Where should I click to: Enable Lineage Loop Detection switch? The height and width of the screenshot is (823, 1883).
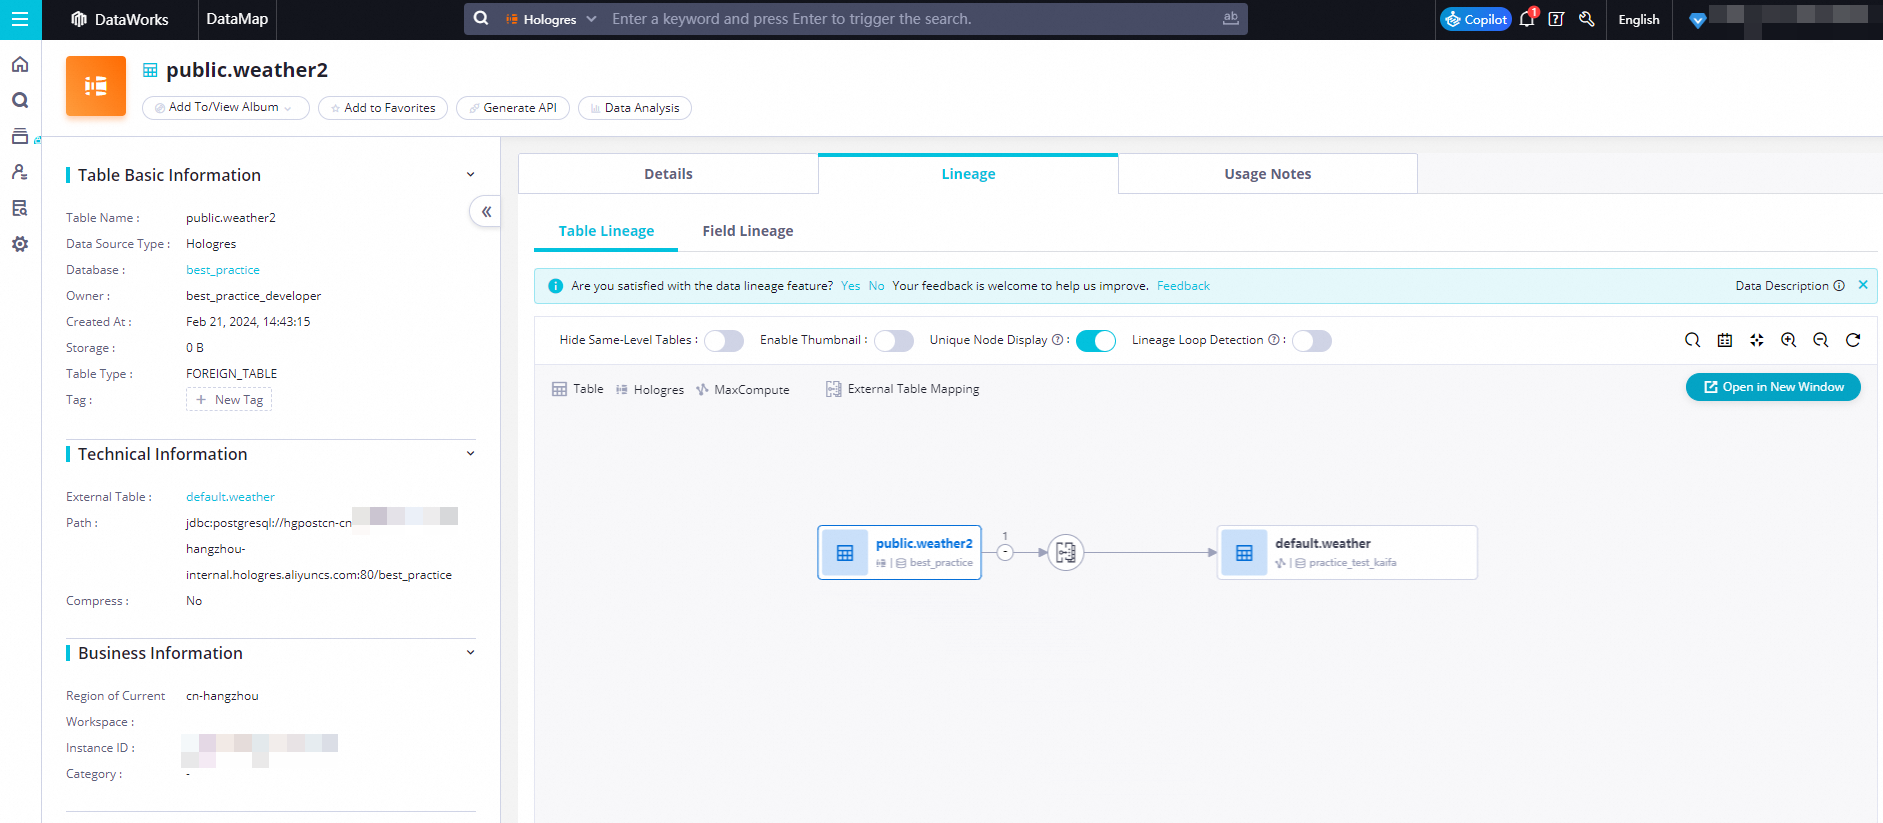1312,341
